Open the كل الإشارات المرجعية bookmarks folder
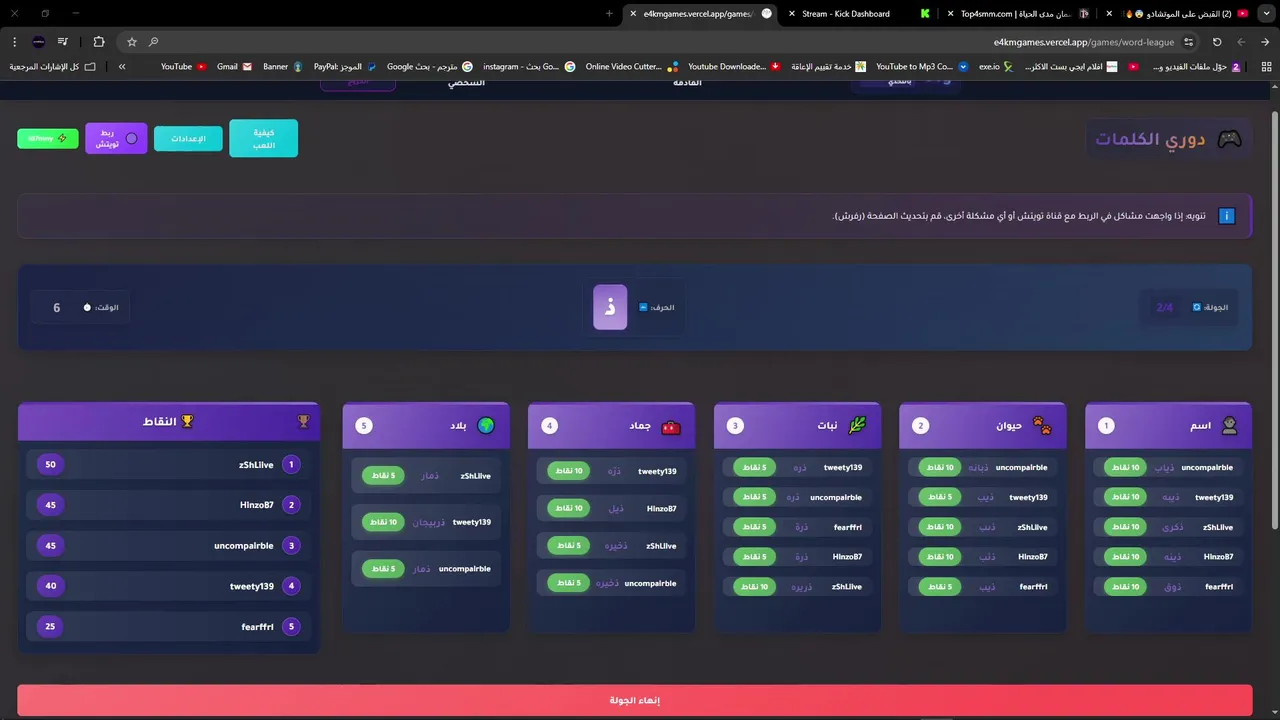Screen dimensions: 1280x720 click(53, 67)
